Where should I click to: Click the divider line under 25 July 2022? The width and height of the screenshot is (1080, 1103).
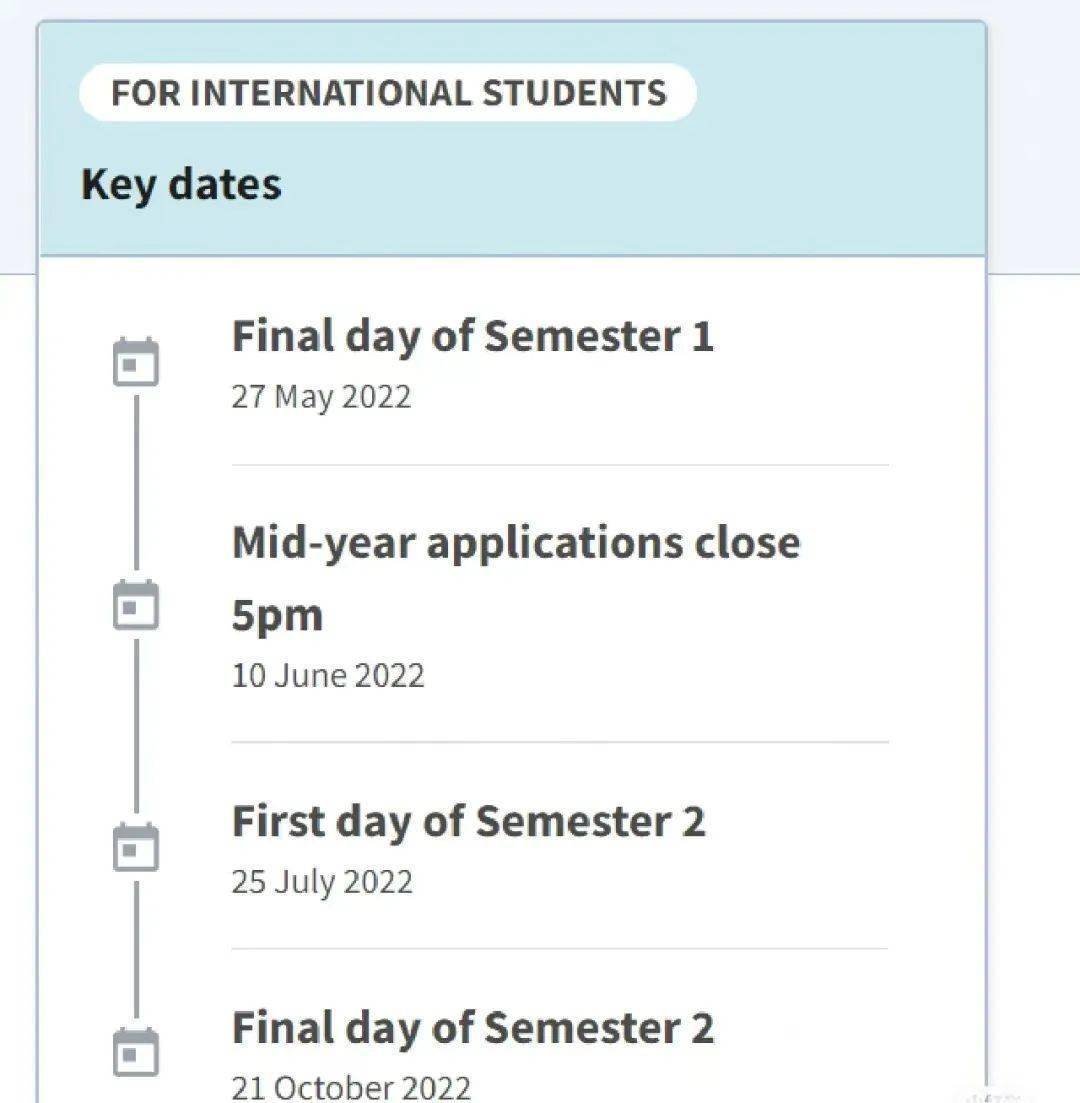(x=560, y=948)
